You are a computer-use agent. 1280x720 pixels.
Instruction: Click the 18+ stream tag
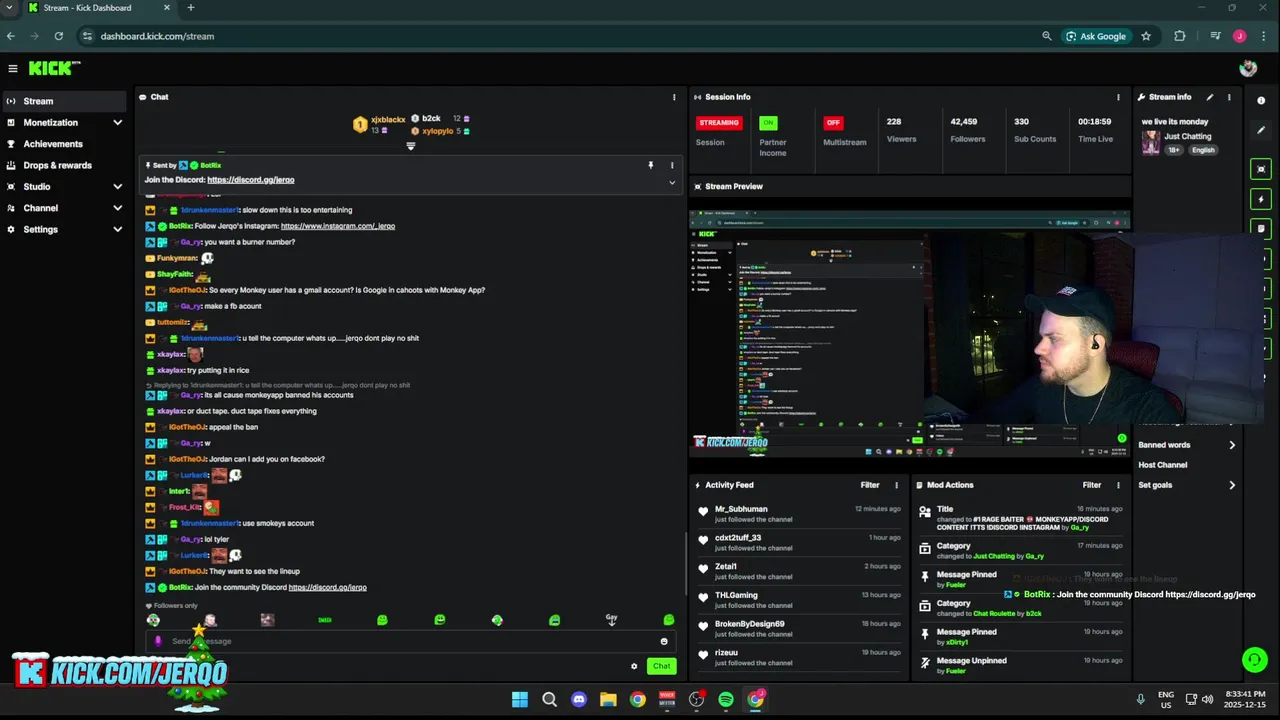(x=1174, y=150)
